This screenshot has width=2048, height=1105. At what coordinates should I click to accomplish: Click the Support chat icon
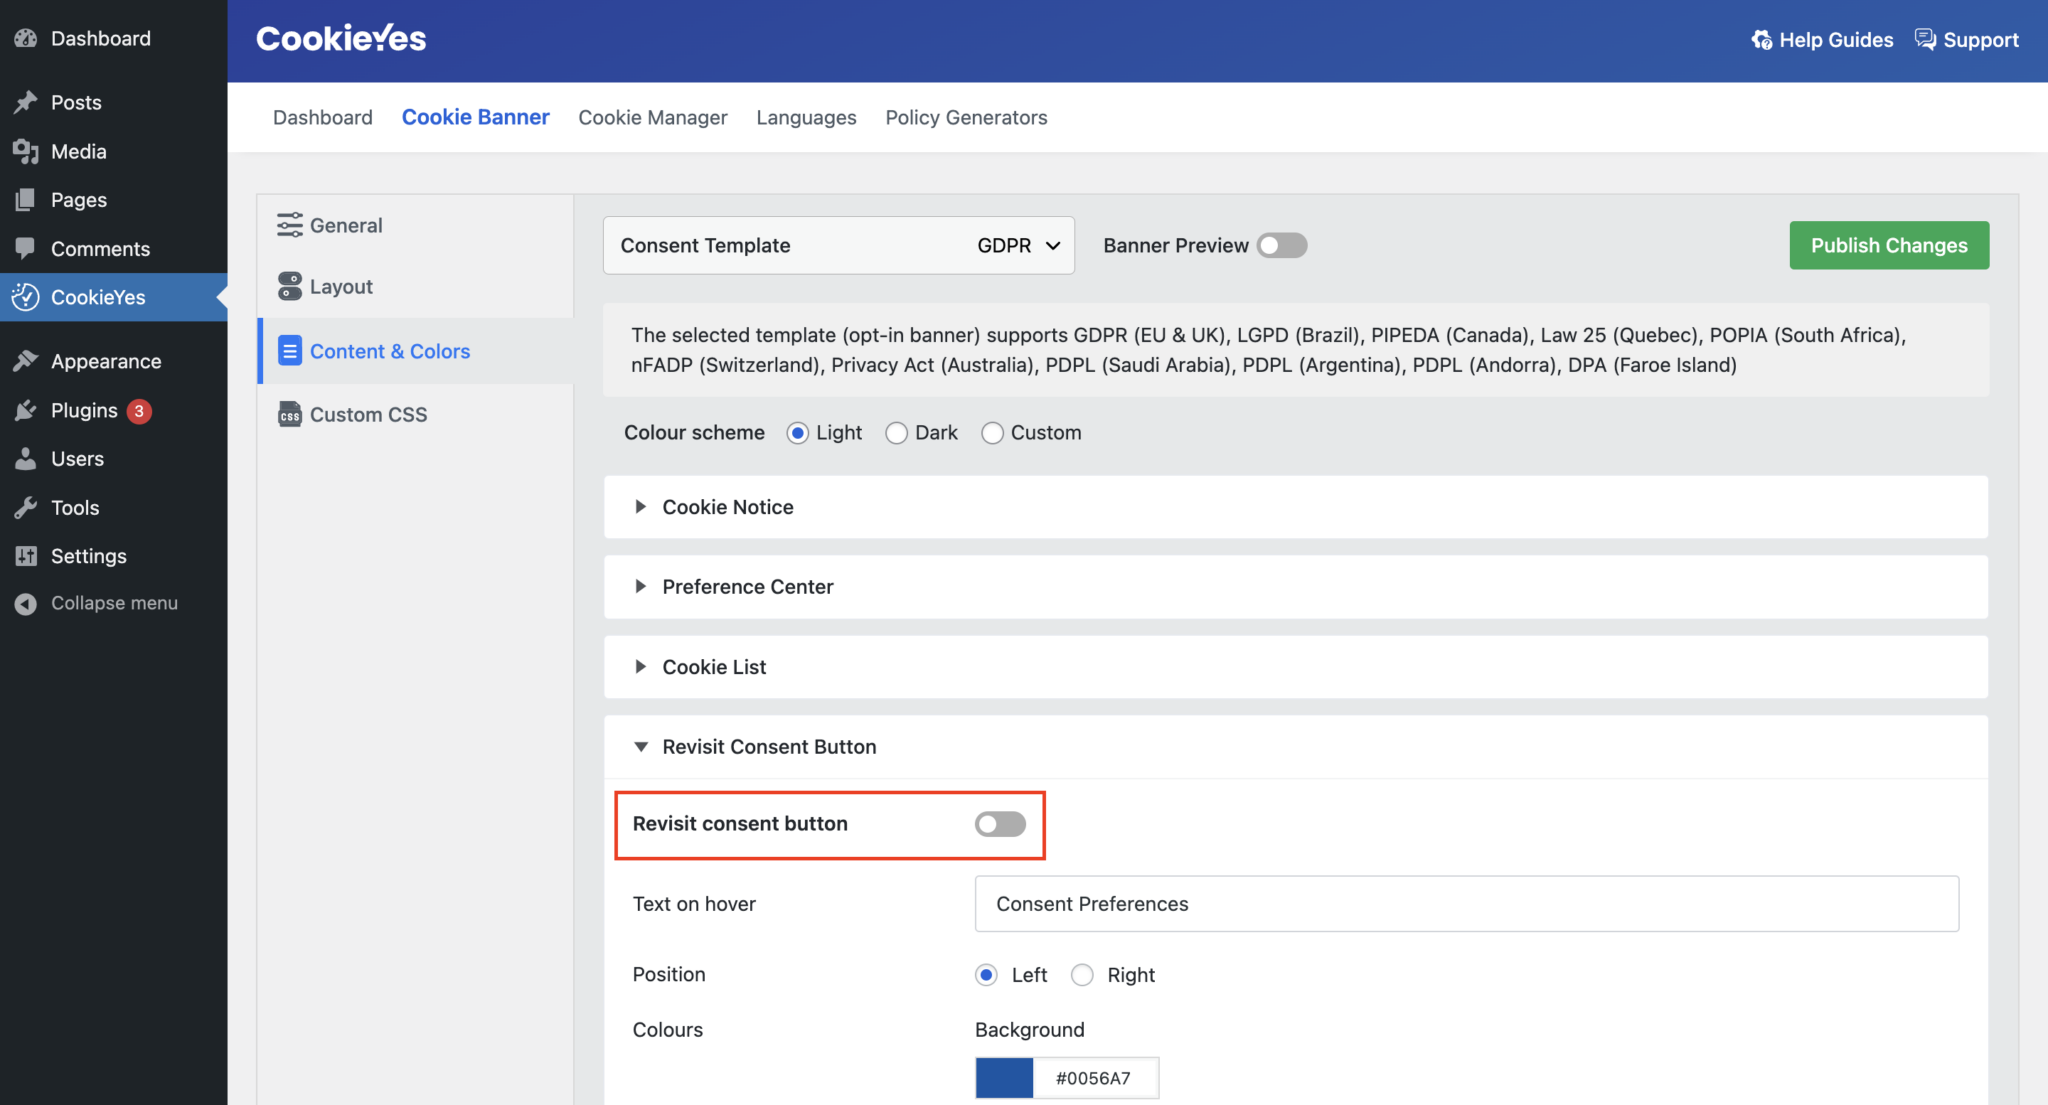1925,39
